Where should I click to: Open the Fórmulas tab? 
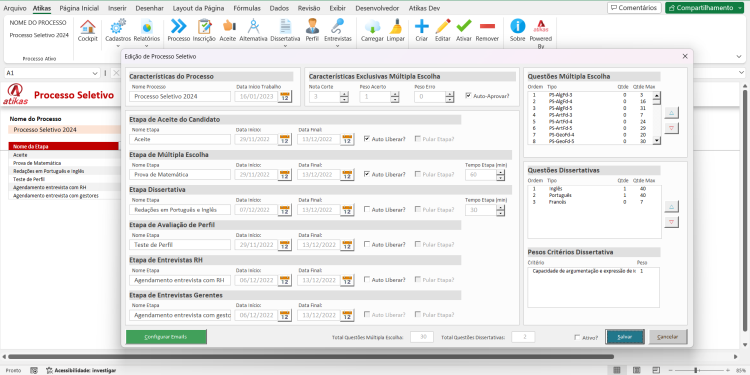[x=247, y=8]
